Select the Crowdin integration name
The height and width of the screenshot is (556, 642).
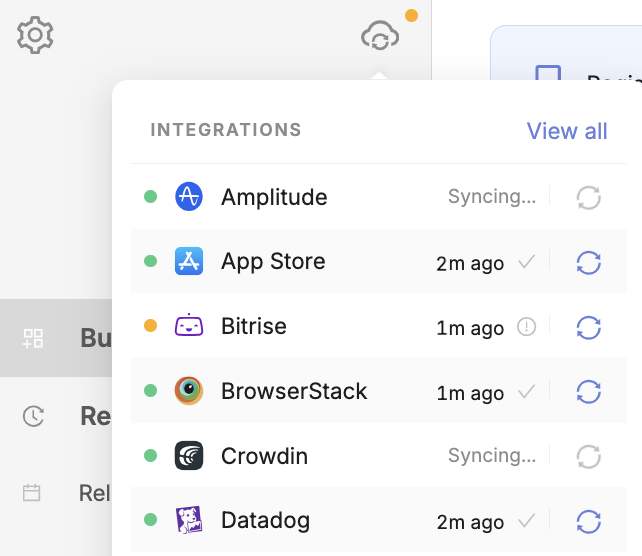[264, 456]
